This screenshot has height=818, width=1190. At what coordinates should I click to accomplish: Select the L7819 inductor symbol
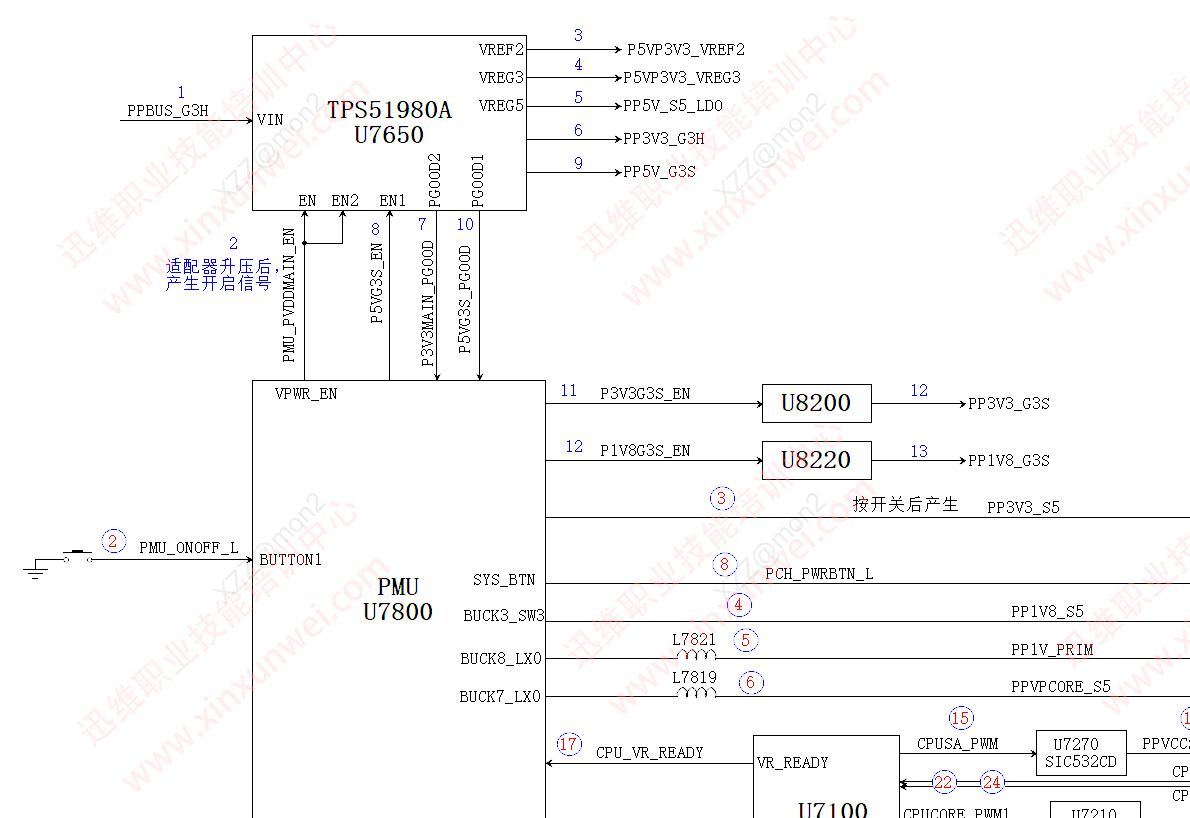[696, 693]
